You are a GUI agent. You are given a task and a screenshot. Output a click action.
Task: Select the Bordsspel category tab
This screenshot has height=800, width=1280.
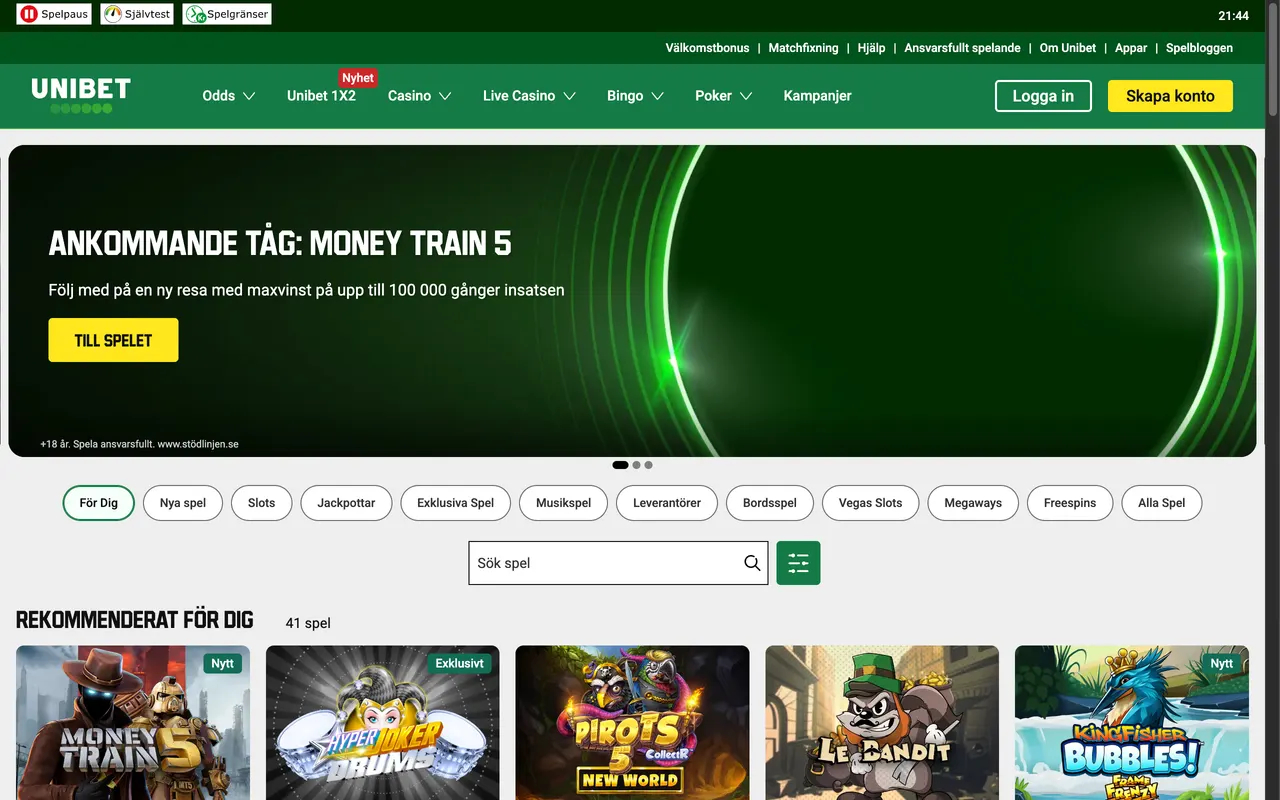(x=770, y=503)
